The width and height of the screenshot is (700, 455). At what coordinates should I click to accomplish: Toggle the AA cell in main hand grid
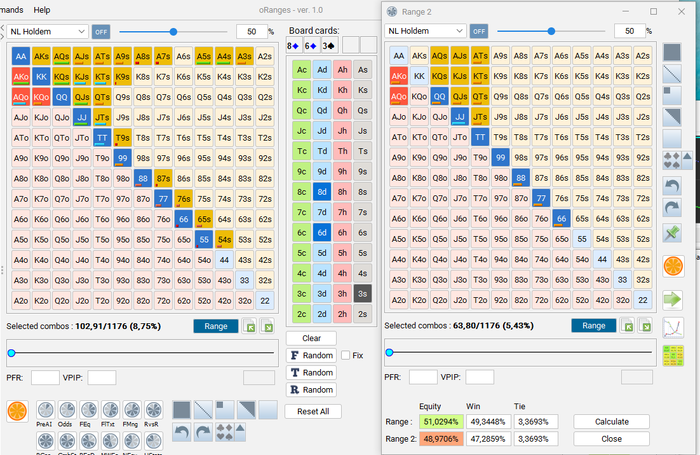[21, 56]
